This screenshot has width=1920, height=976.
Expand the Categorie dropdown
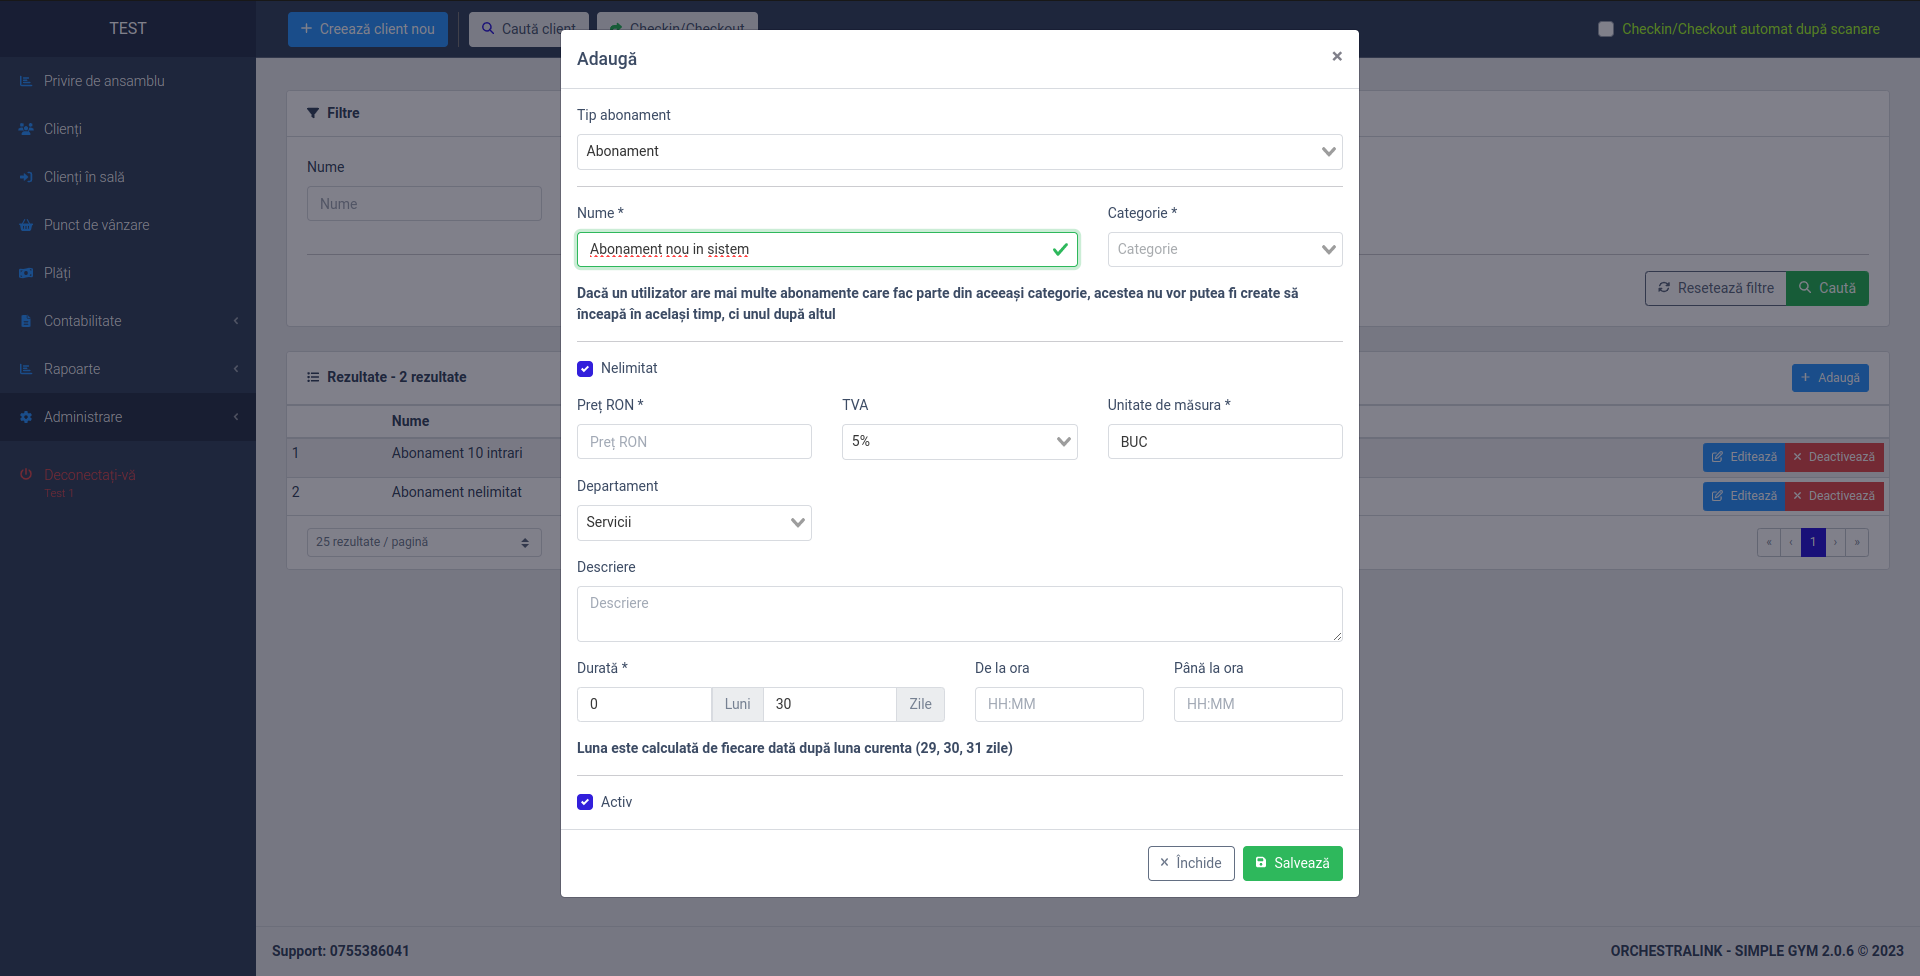[1224, 250]
